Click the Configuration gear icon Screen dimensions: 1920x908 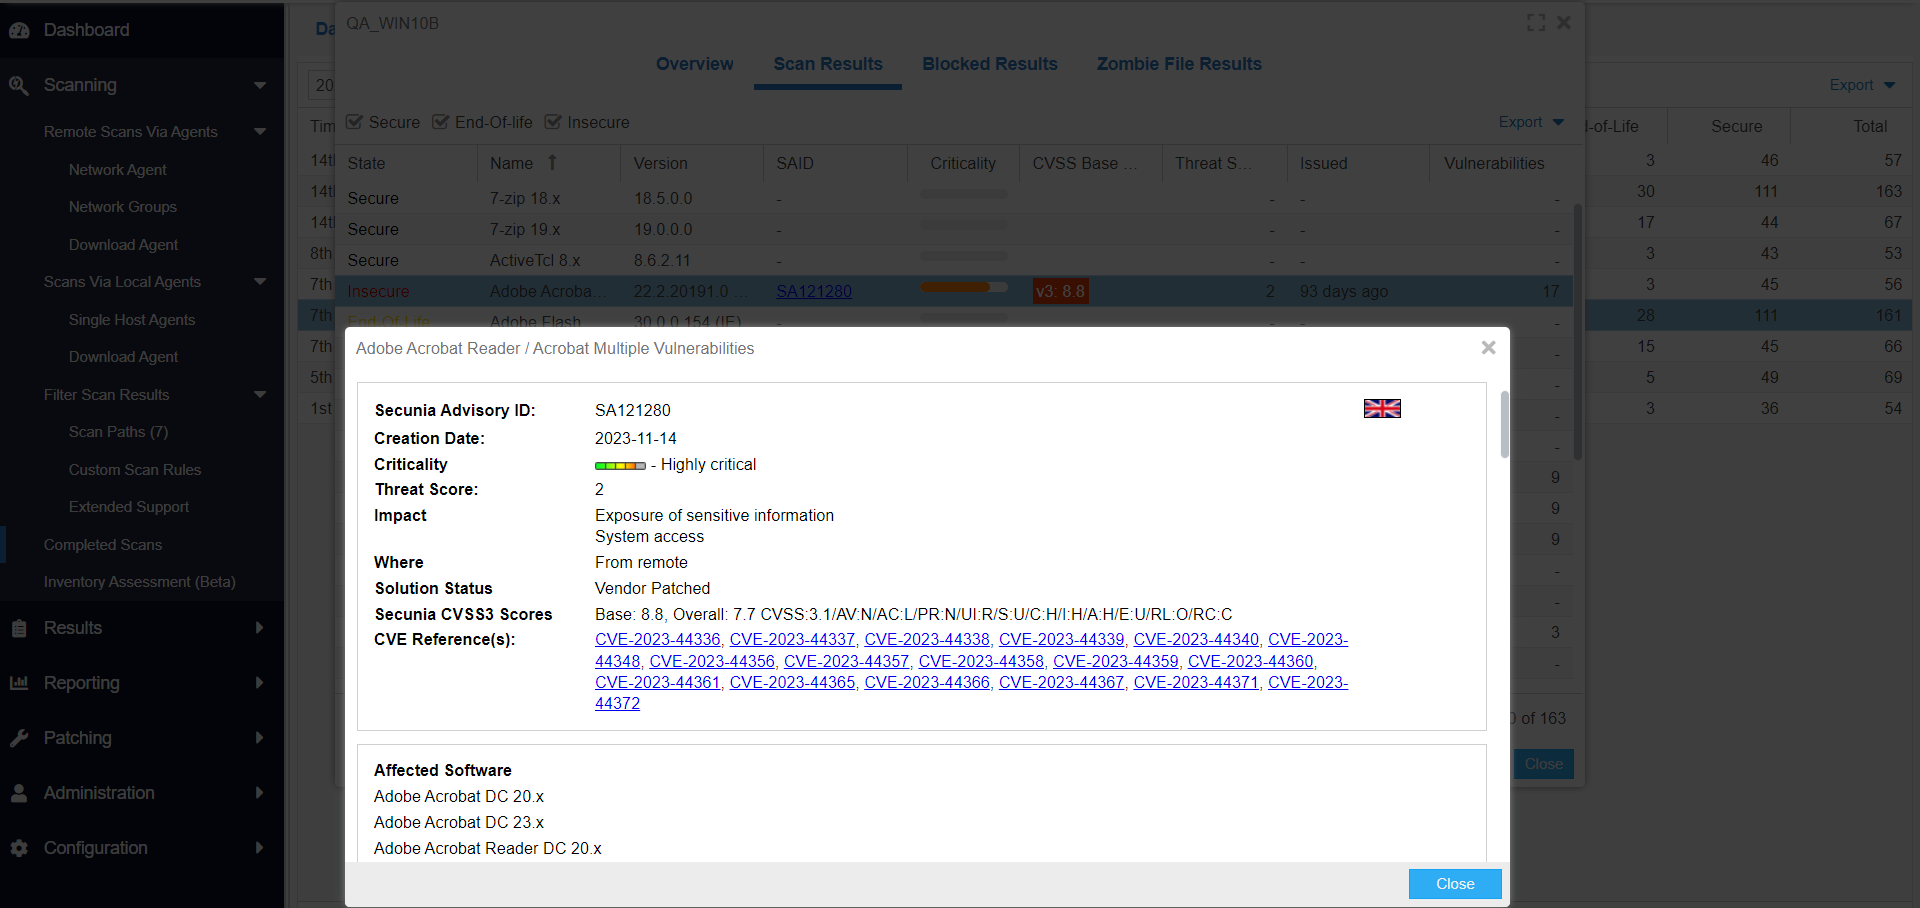click(x=19, y=848)
